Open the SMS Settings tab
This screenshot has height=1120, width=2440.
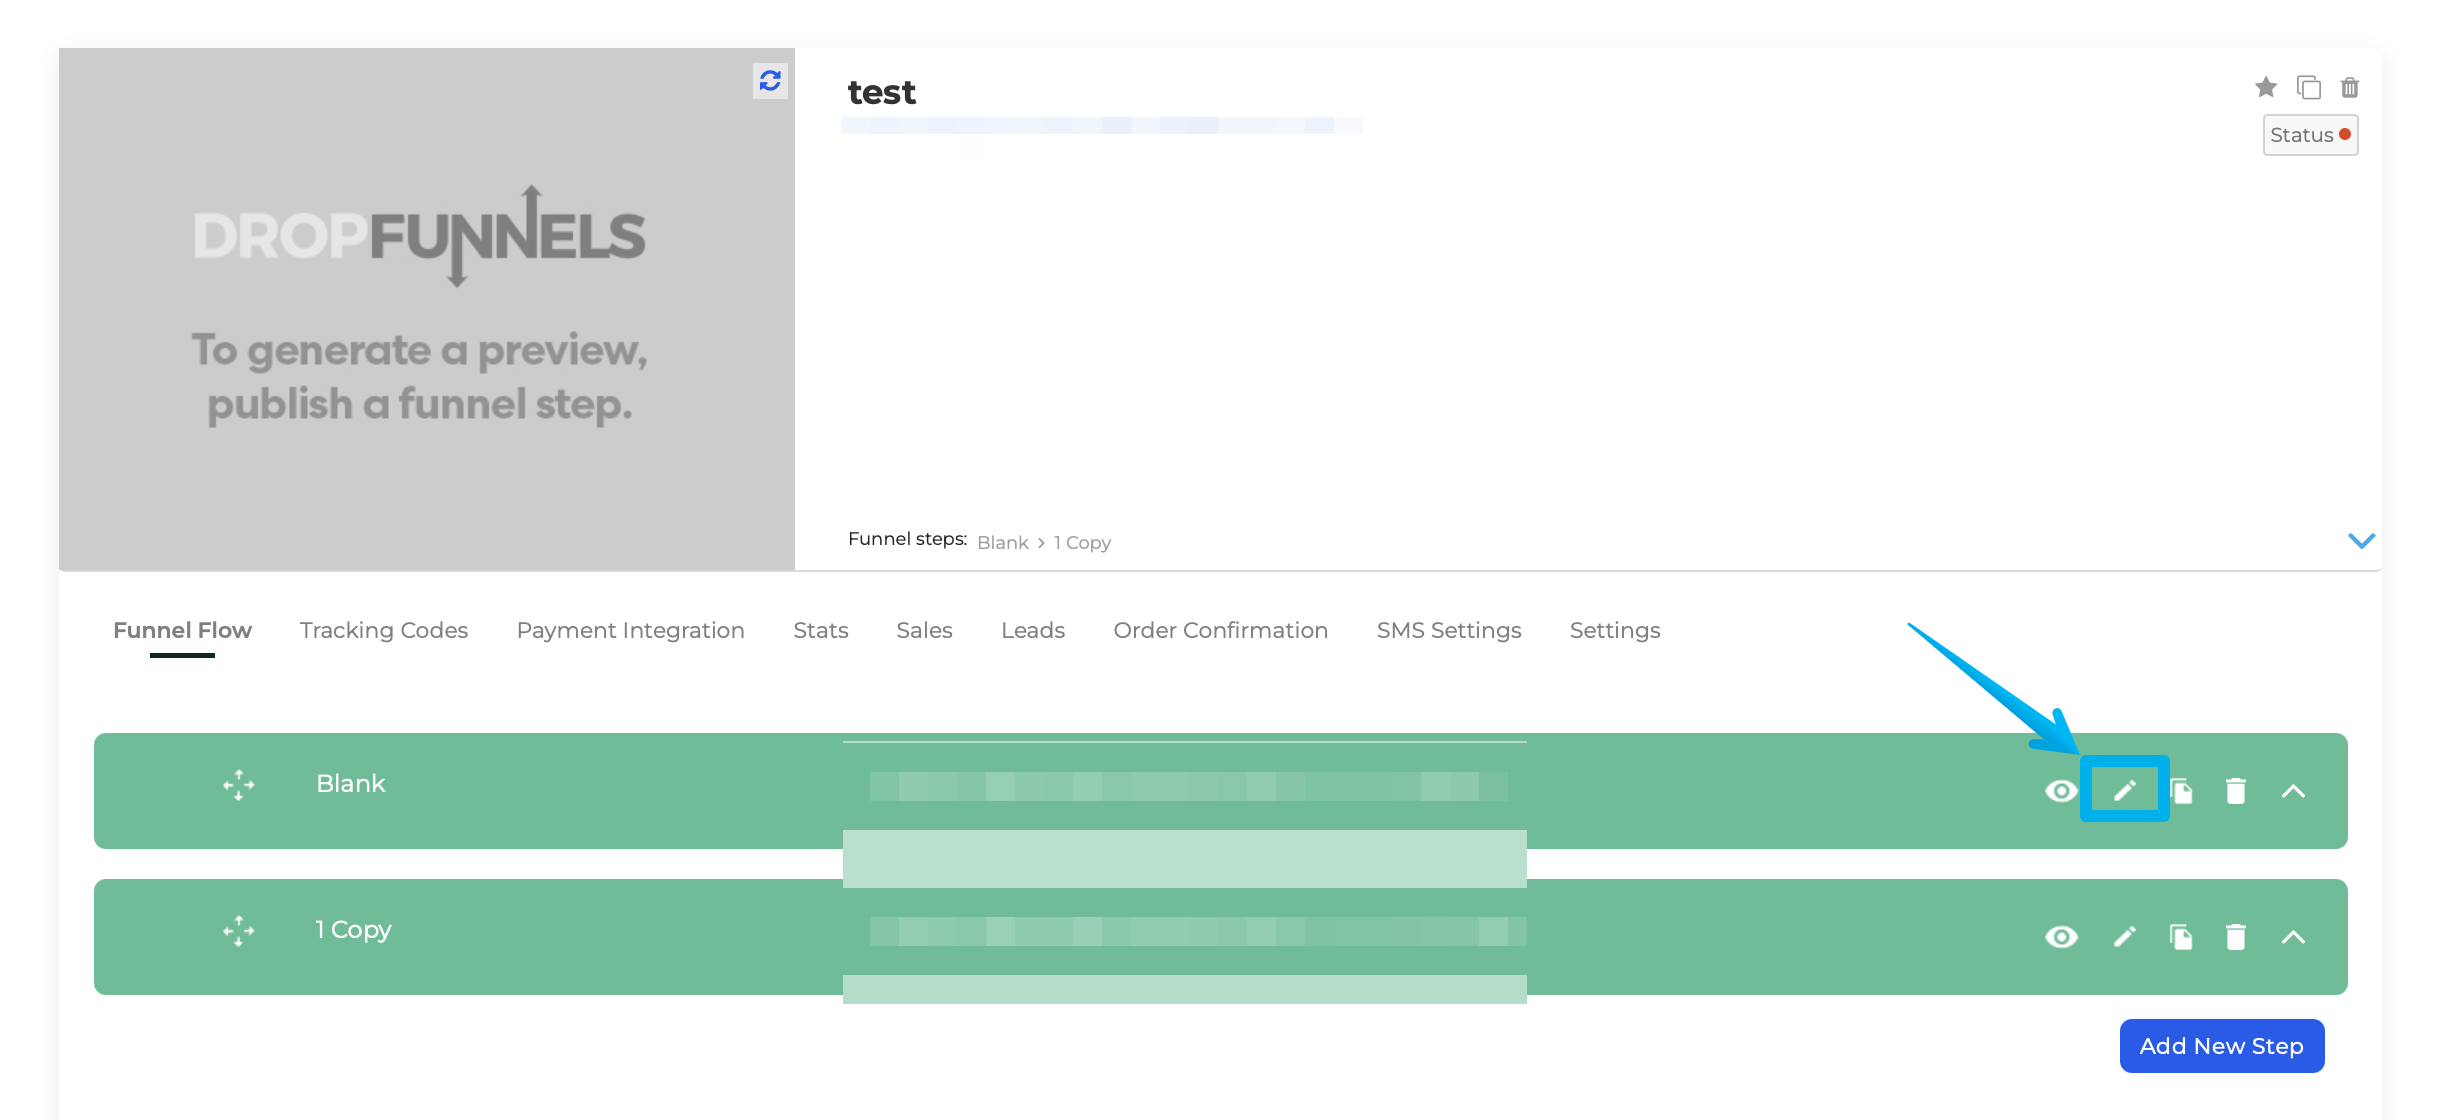tap(1448, 630)
